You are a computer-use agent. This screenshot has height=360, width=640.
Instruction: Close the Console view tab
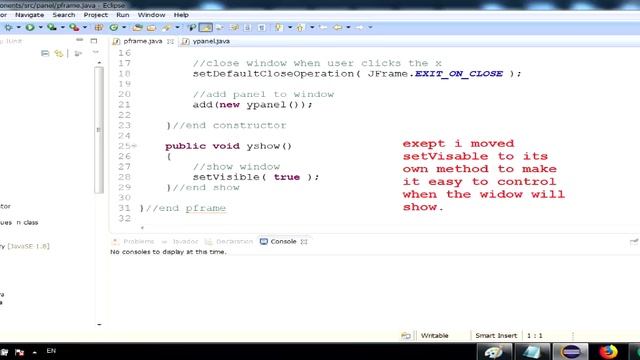[304, 242]
